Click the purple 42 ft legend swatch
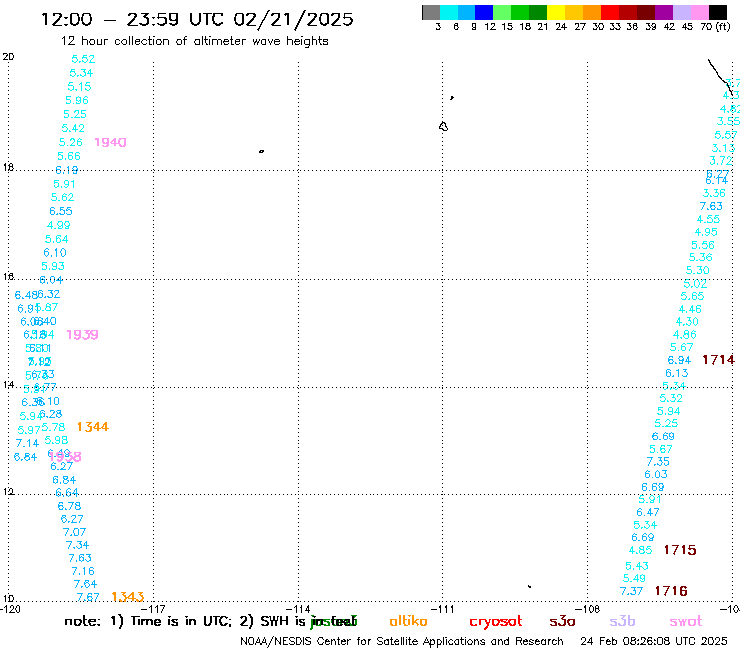740x650 pixels. [664, 12]
